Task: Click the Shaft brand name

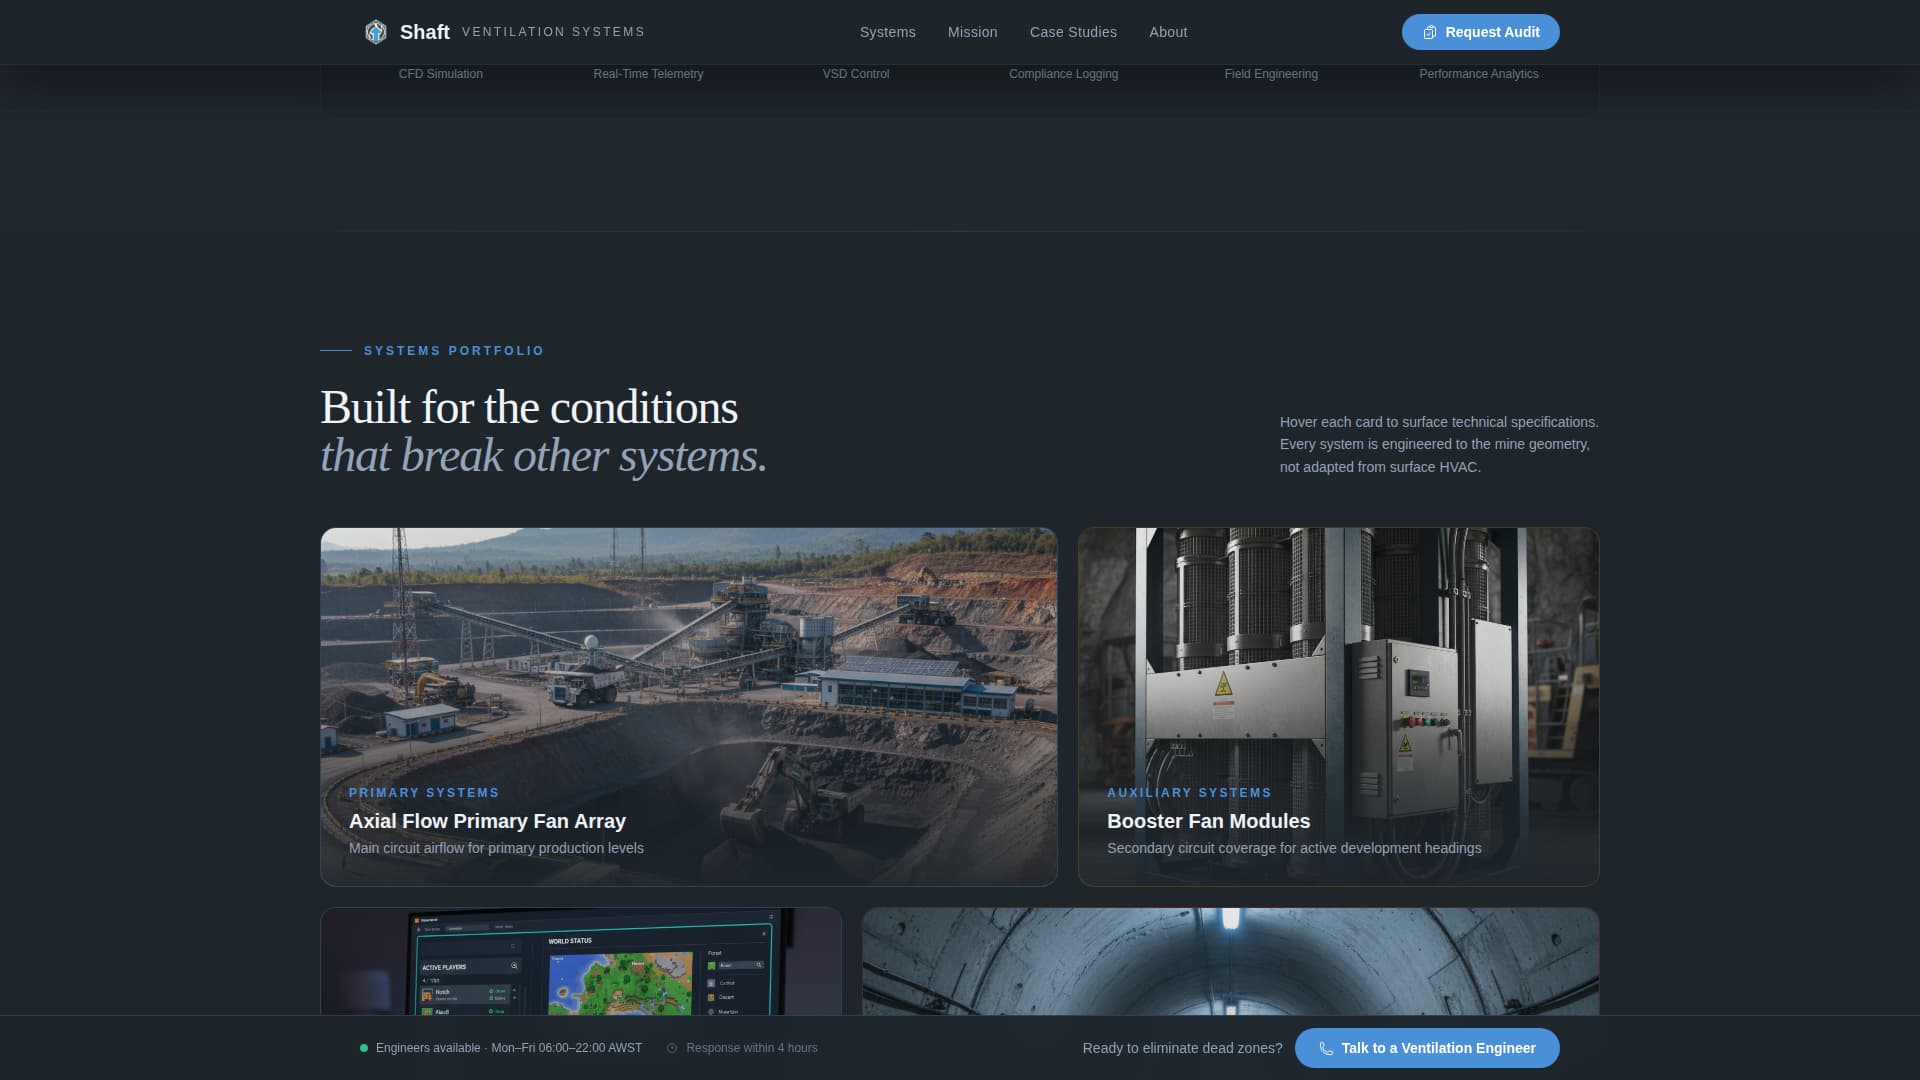Action: coord(425,32)
